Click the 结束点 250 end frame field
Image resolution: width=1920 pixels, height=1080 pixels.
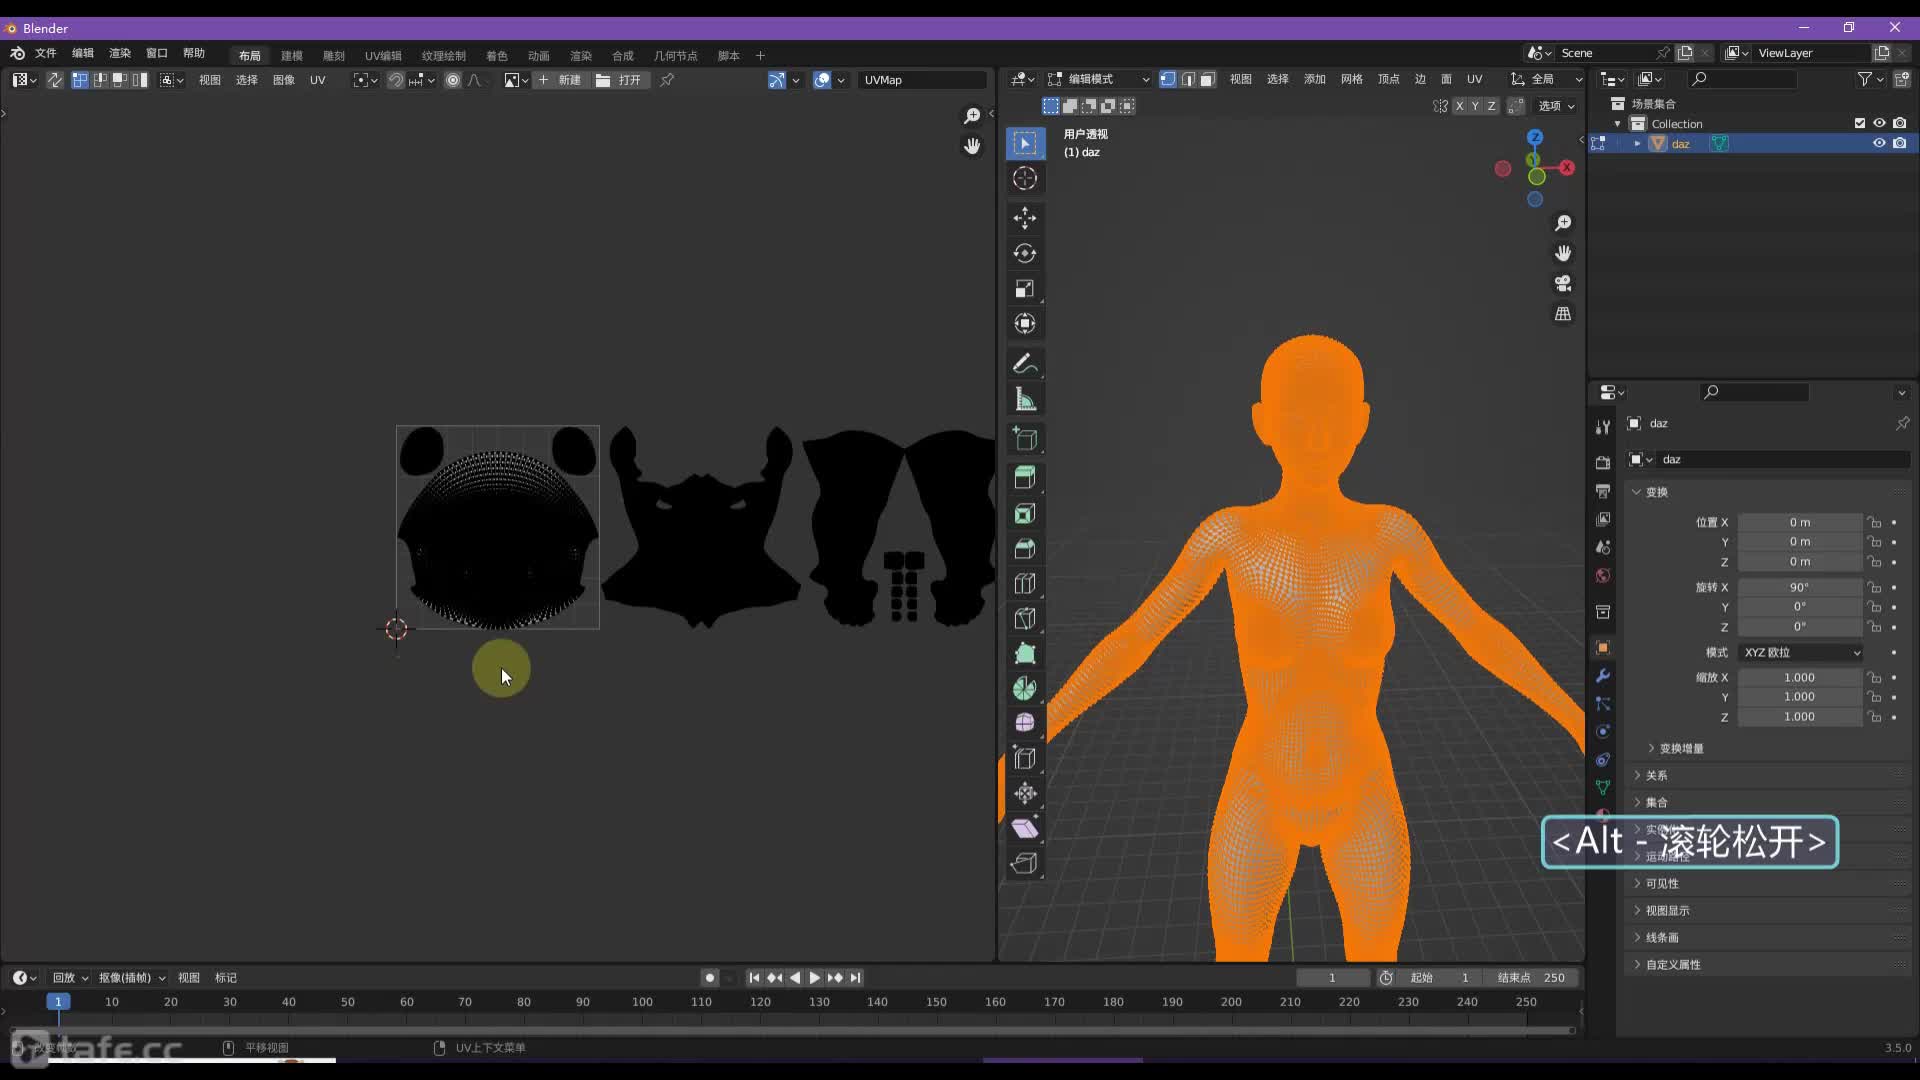pos(1531,977)
